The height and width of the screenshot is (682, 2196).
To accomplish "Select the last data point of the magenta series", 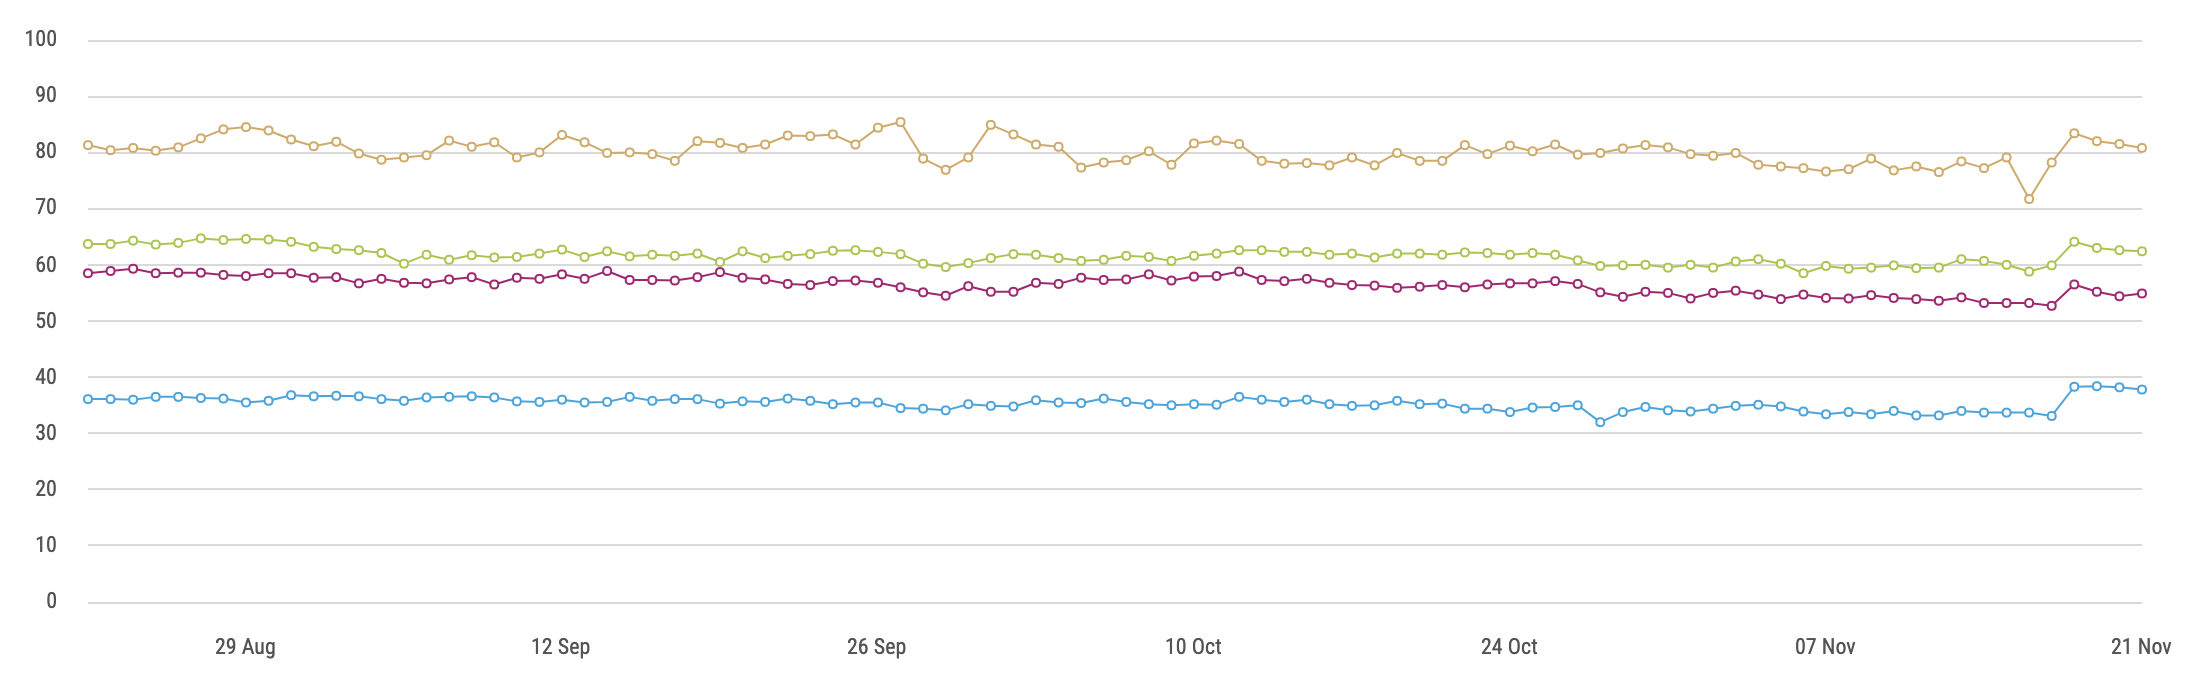I will coord(2142,293).
